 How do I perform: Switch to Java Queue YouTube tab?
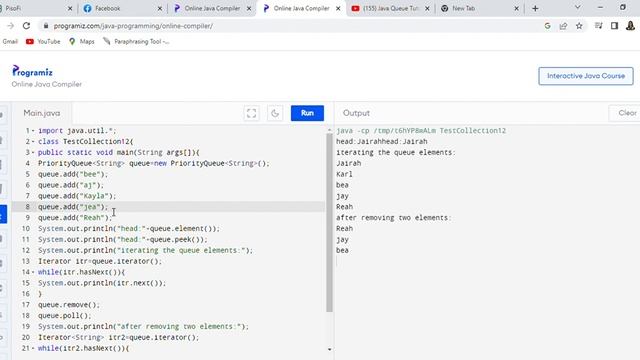pyautogui.click(x=391, y=8)
